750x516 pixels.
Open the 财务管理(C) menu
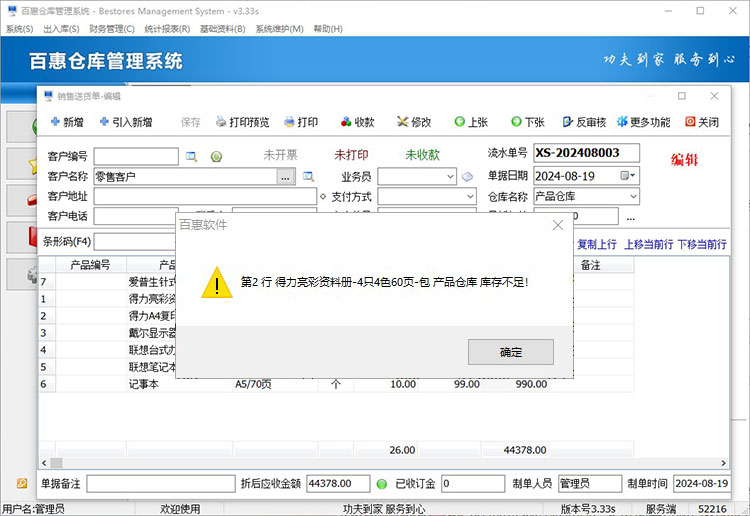tap(112, 29)
